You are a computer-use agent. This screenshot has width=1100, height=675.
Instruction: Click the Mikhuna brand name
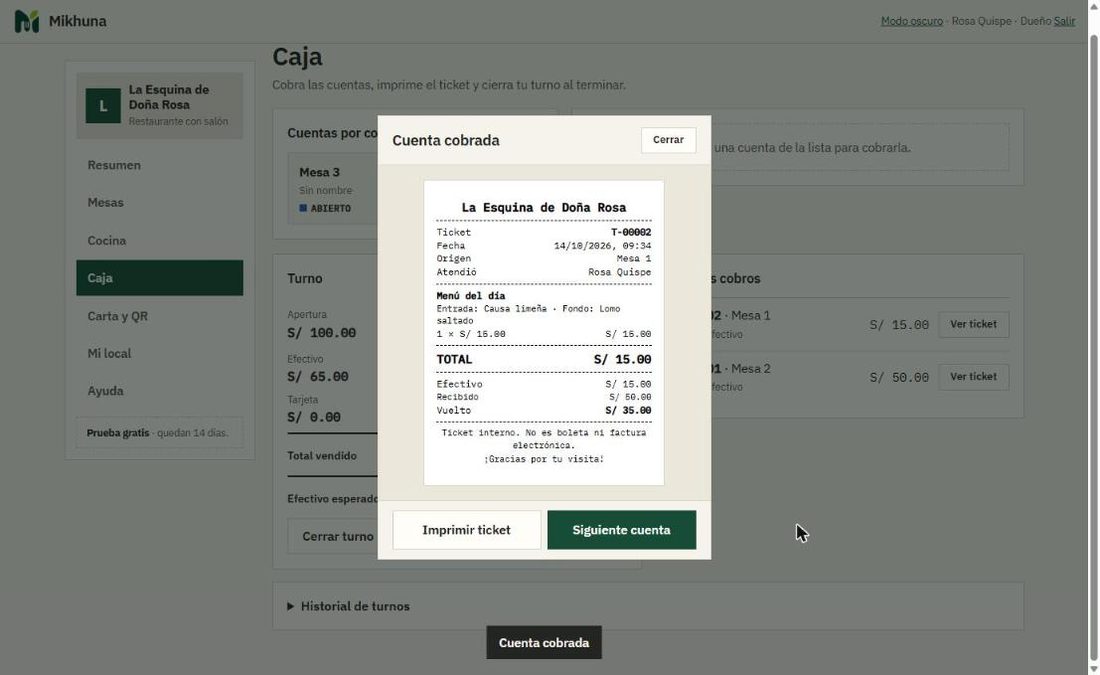[78, 21]
